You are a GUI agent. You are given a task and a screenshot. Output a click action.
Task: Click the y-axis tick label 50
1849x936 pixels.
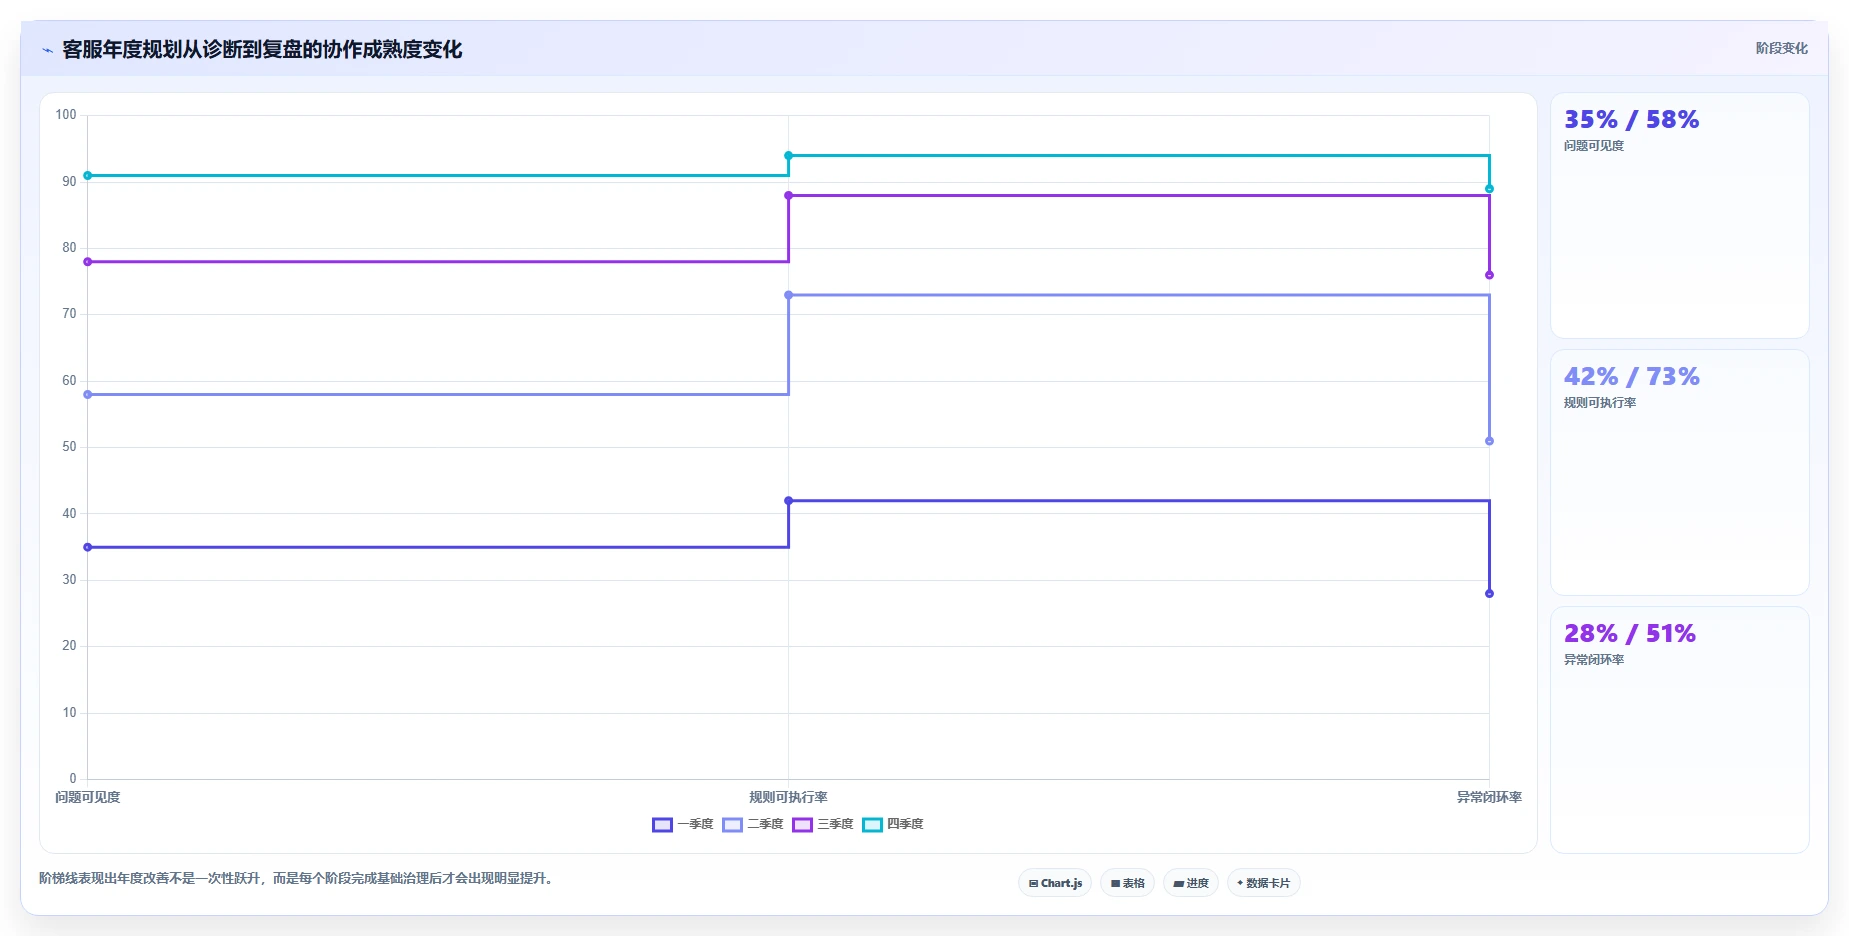click(x=69, y=447)
